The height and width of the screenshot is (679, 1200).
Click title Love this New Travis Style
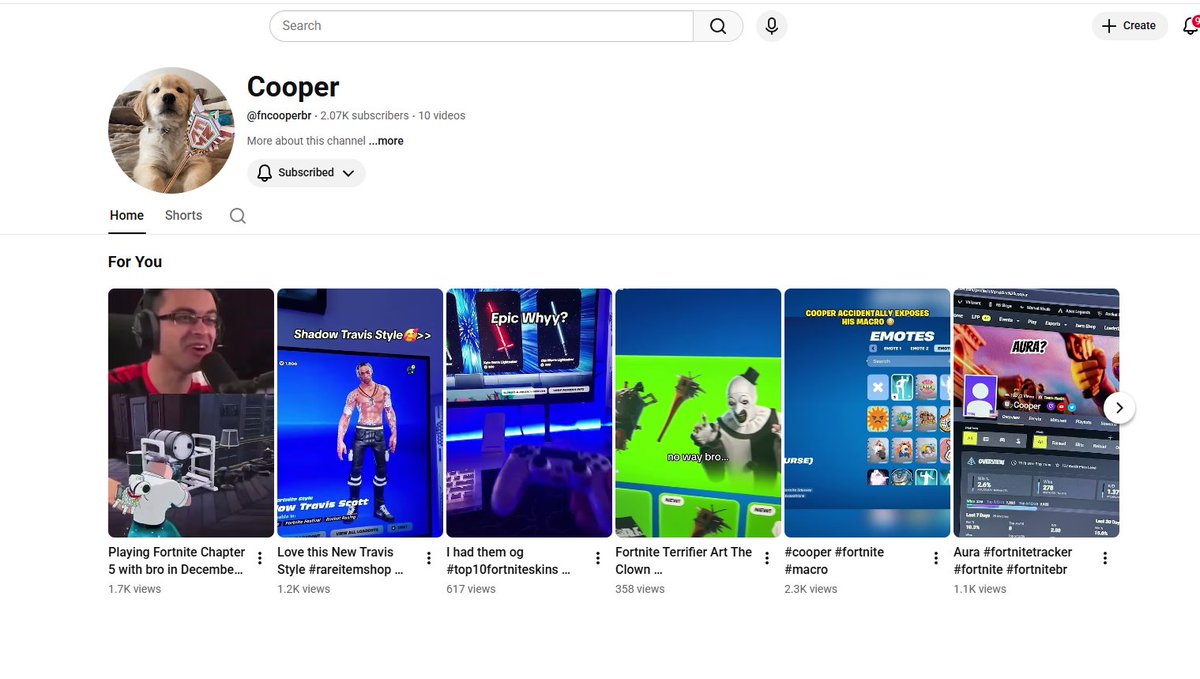(341, 561)
